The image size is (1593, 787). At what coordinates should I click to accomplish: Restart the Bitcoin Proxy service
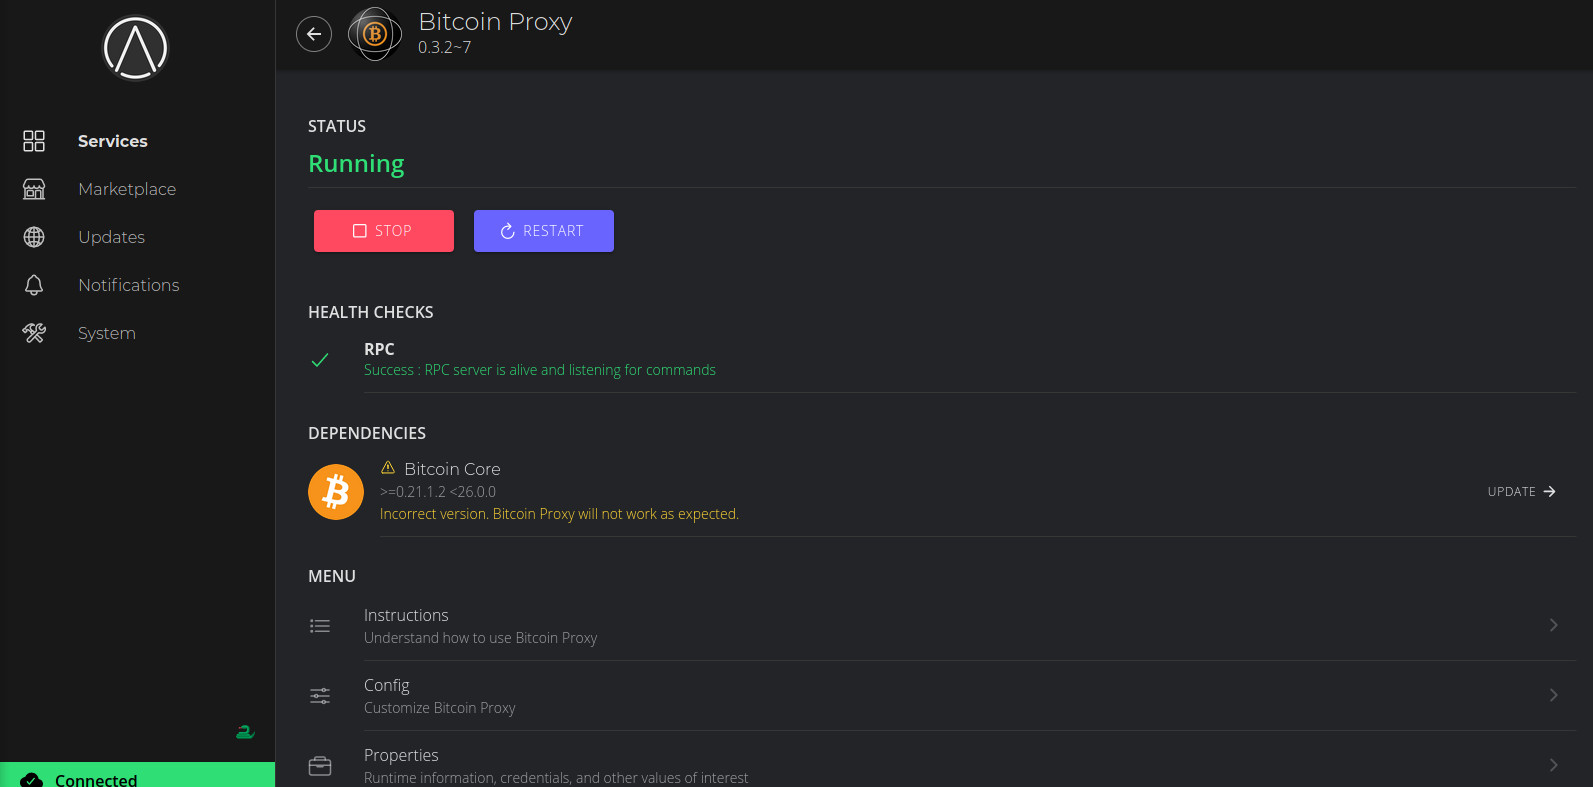click(x=543, y=231)
